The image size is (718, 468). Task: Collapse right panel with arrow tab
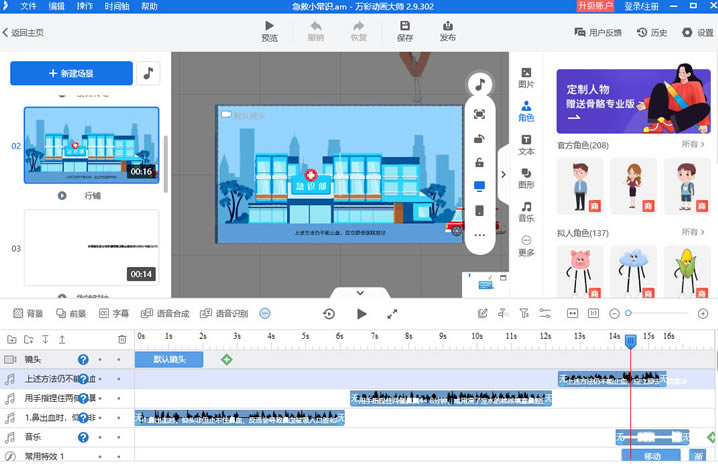click(503, 174)
